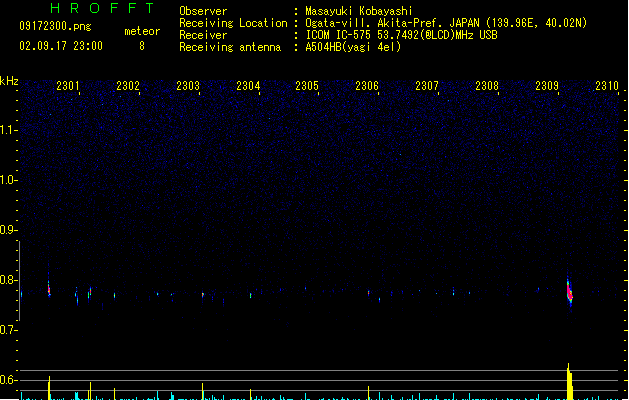Click the 2308 time marker
Image resolution: width=629 pixels, height=400 pixels.
tap(487, 86)
